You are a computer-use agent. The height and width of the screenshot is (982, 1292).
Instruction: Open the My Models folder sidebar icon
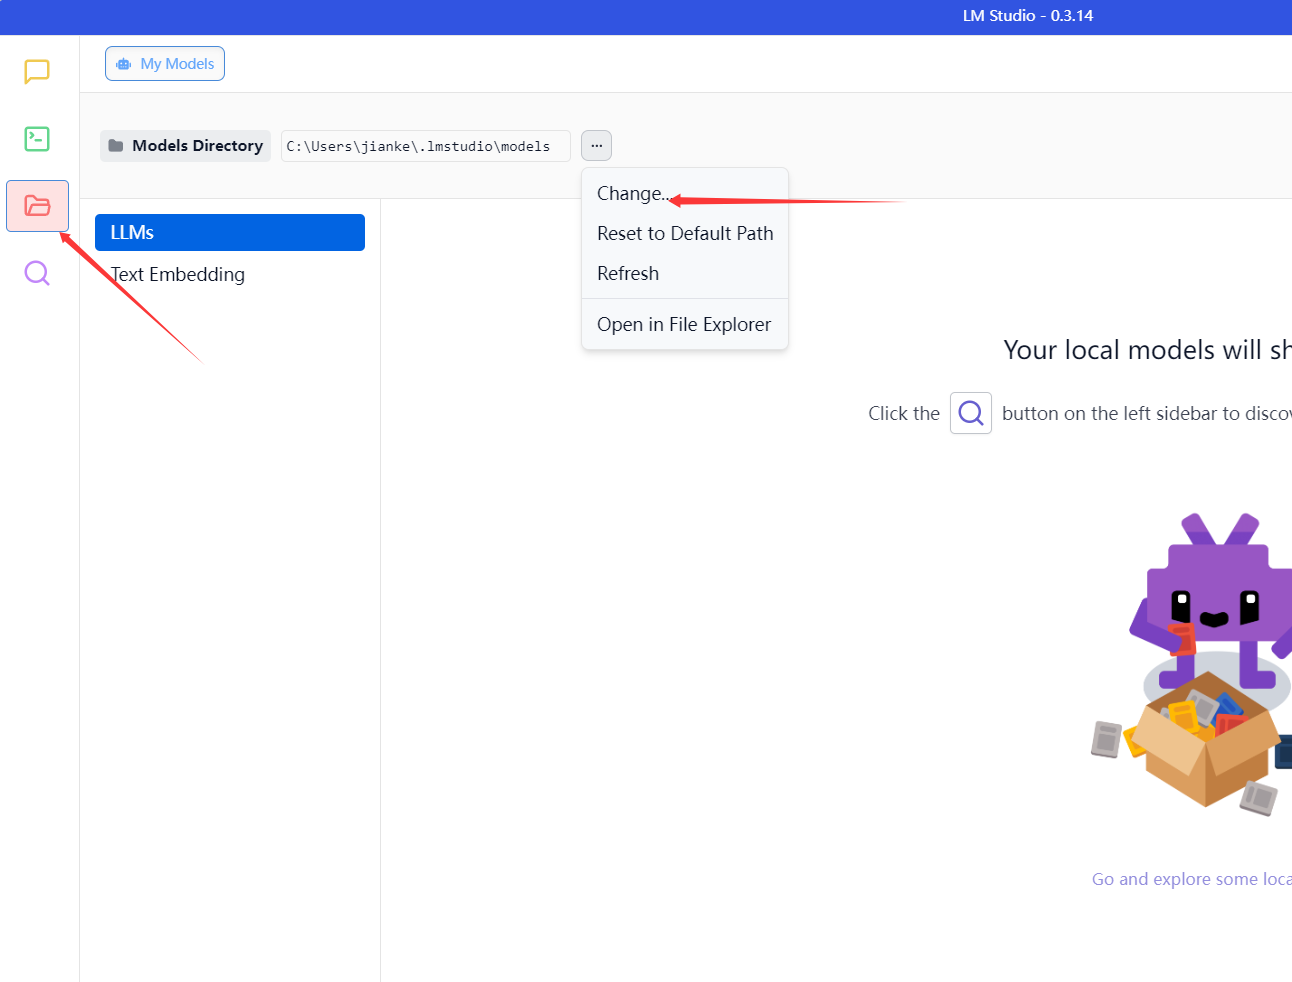[37, 206]
